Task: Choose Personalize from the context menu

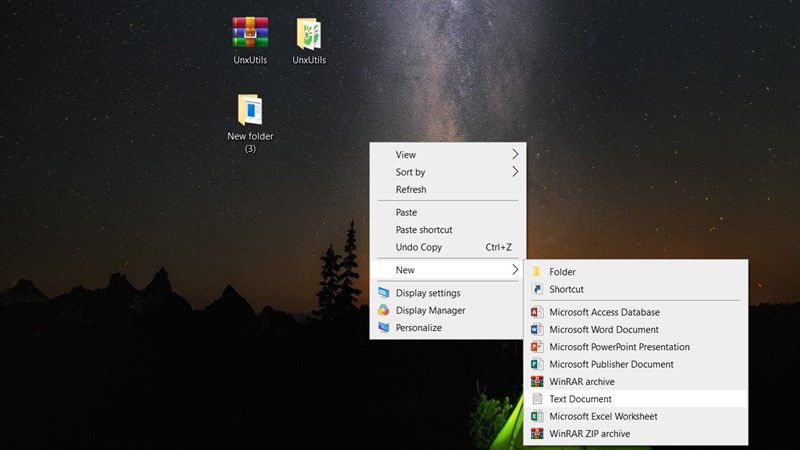Action: coord(418,328)
